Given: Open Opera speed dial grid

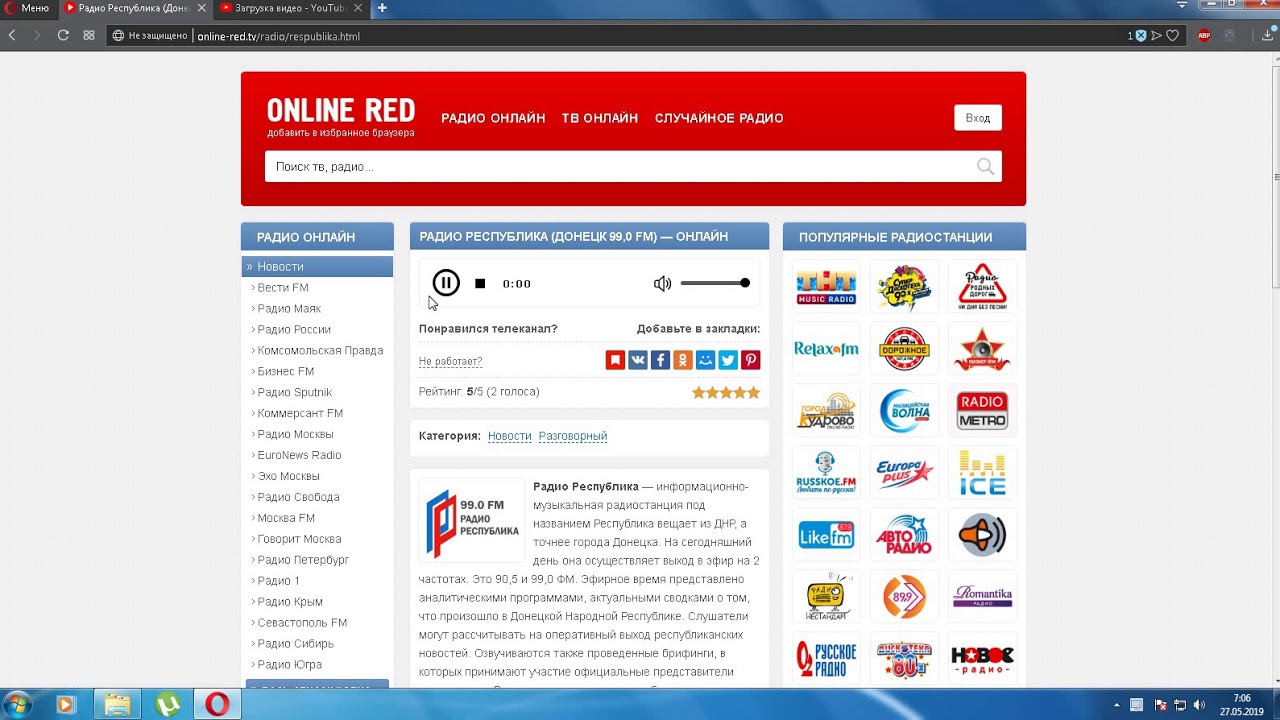Looking at the screenshot, I should coord(89,35).
